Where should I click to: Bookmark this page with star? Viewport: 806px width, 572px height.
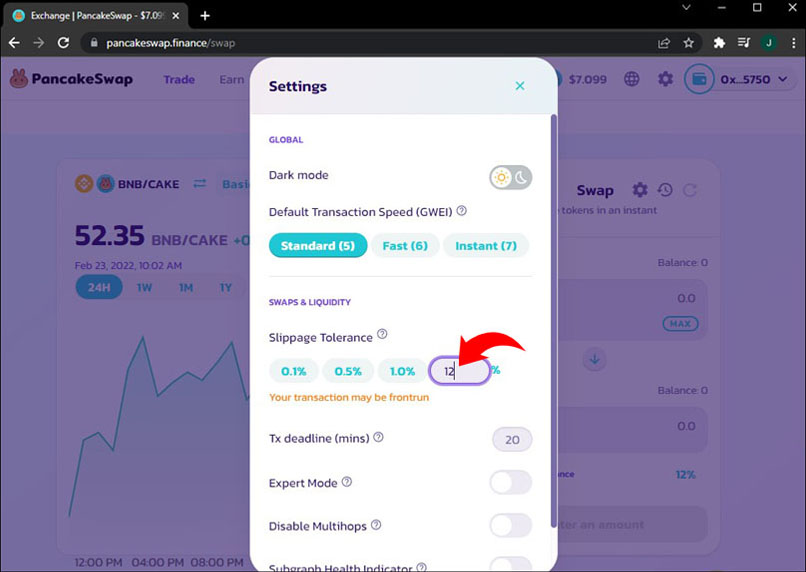coord(688,43)
